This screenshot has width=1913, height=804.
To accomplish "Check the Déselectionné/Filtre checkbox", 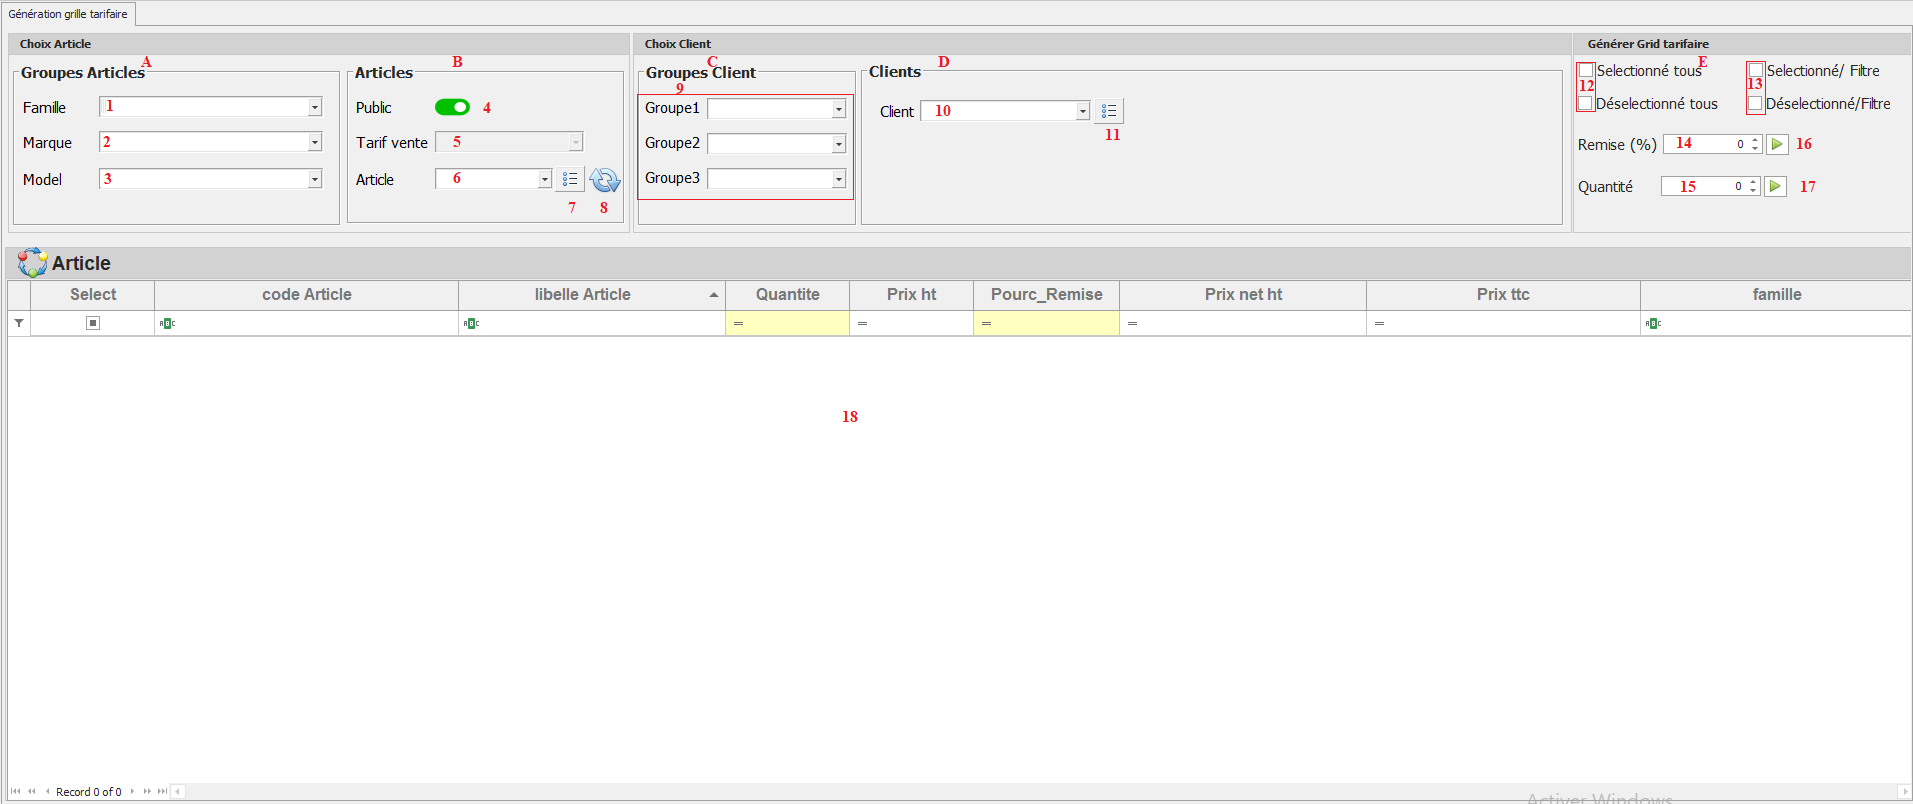I will [x=1755, y=104].
